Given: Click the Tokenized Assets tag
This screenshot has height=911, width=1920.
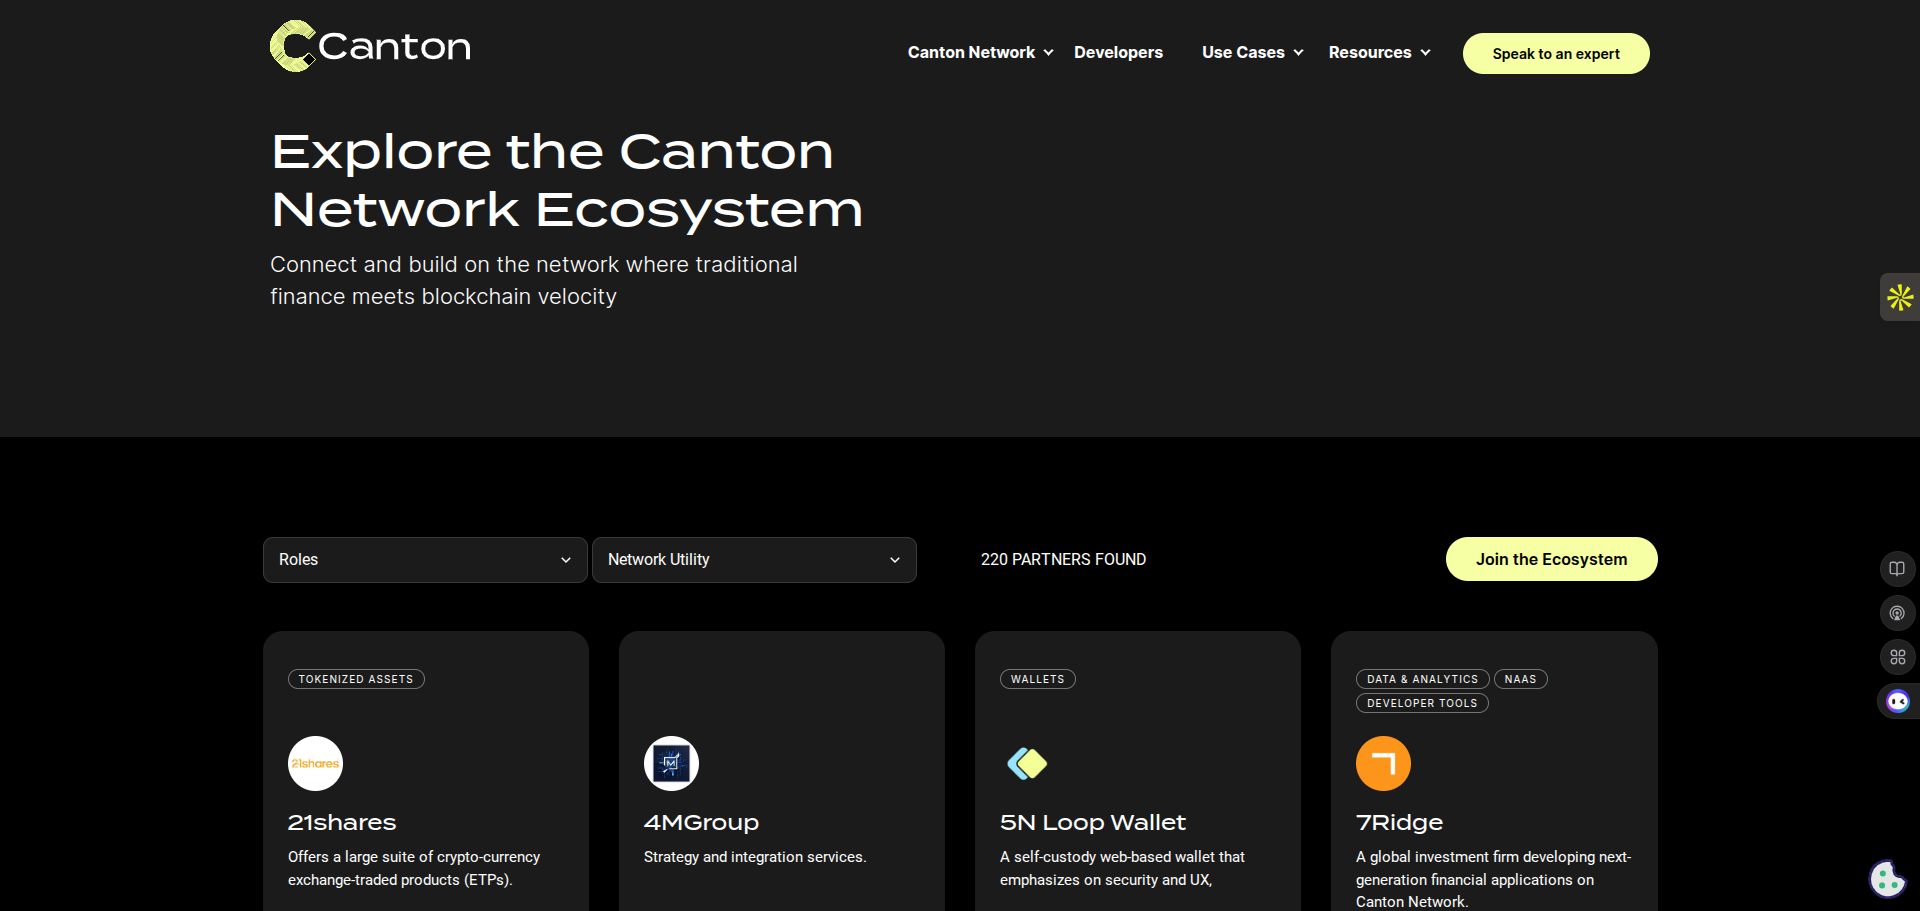Looking at the screenshot, I should 356,679.
